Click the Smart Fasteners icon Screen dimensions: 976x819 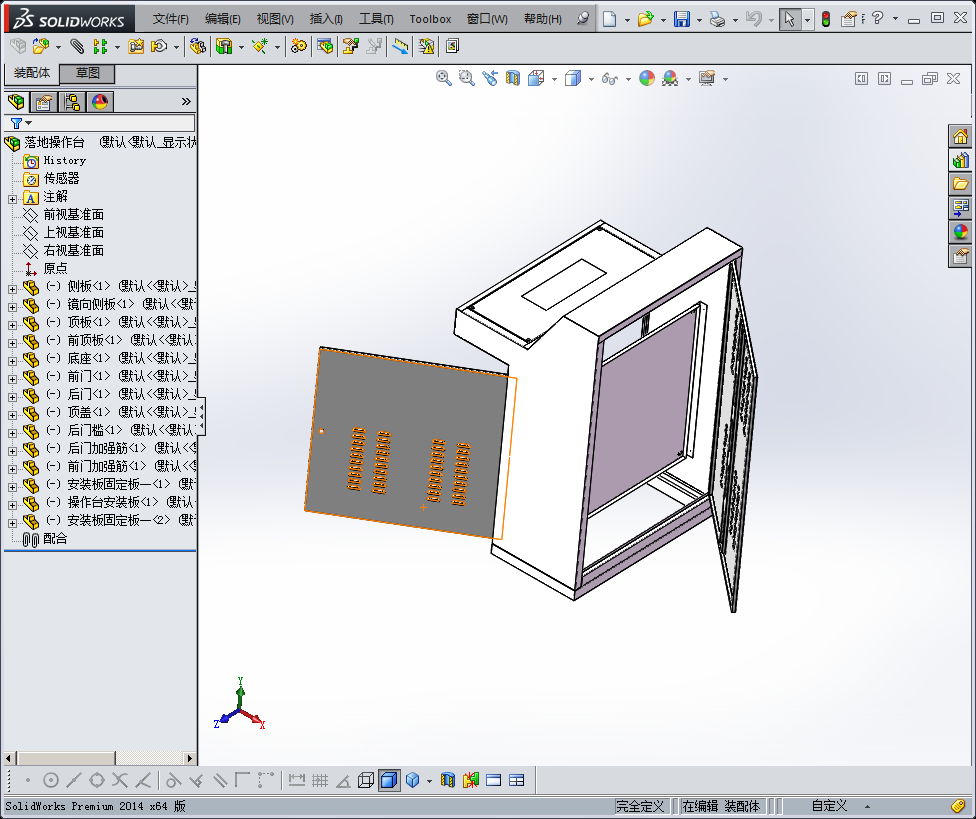[x=136, y=46]
